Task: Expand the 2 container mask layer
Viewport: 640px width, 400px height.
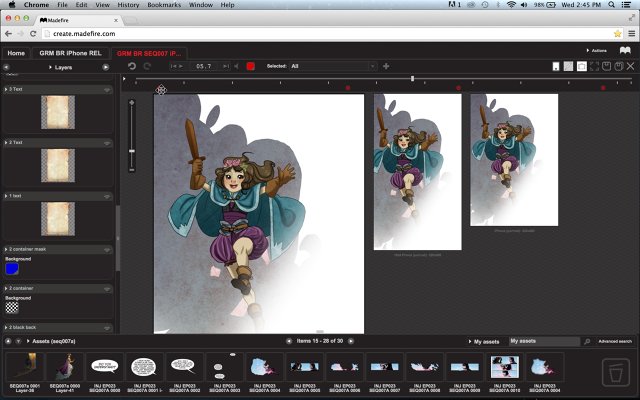Action: point(6,249)
